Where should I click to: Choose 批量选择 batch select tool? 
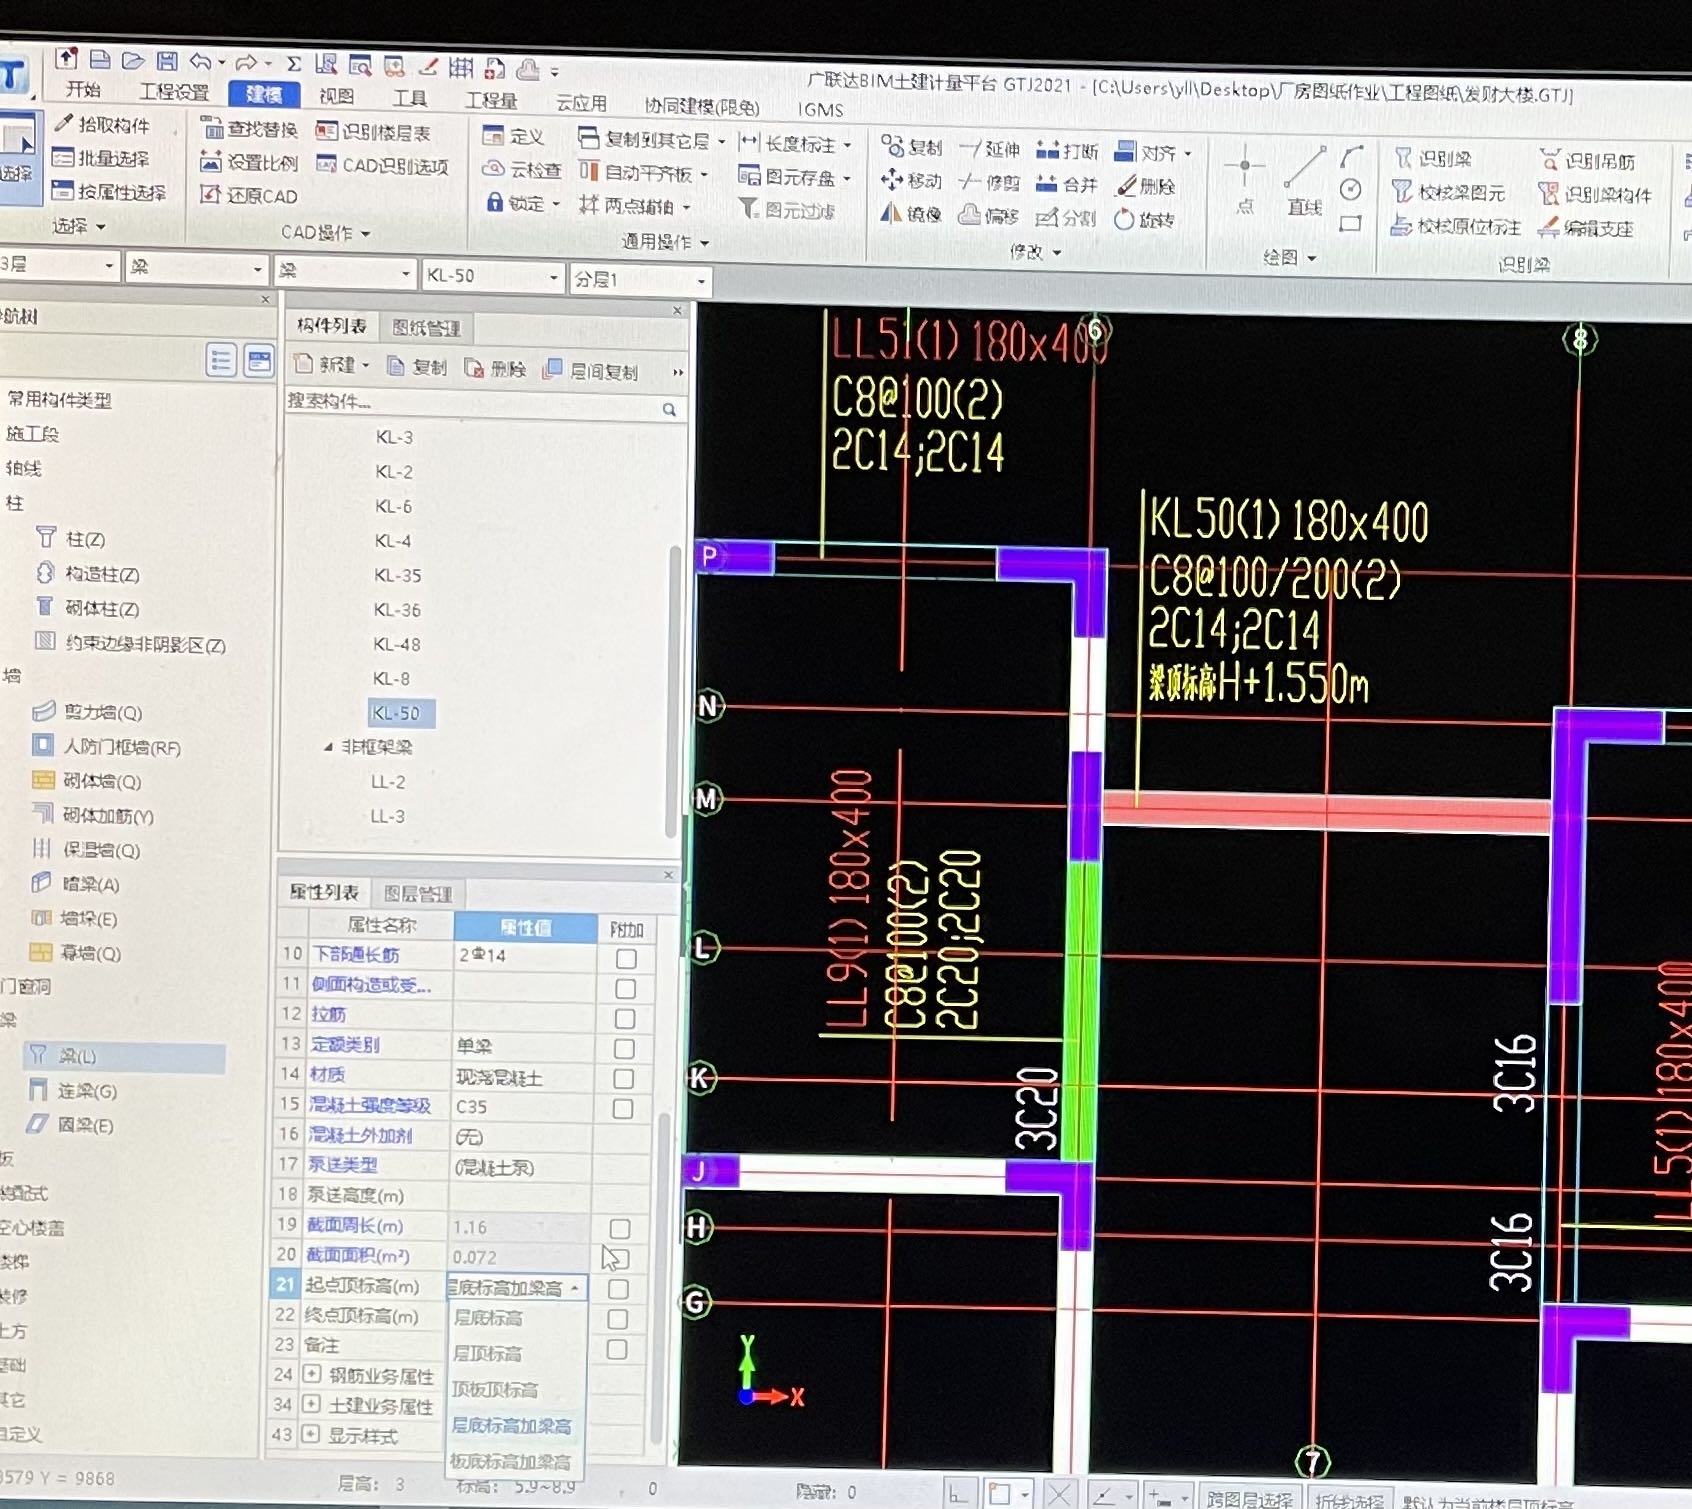(101, 158)
